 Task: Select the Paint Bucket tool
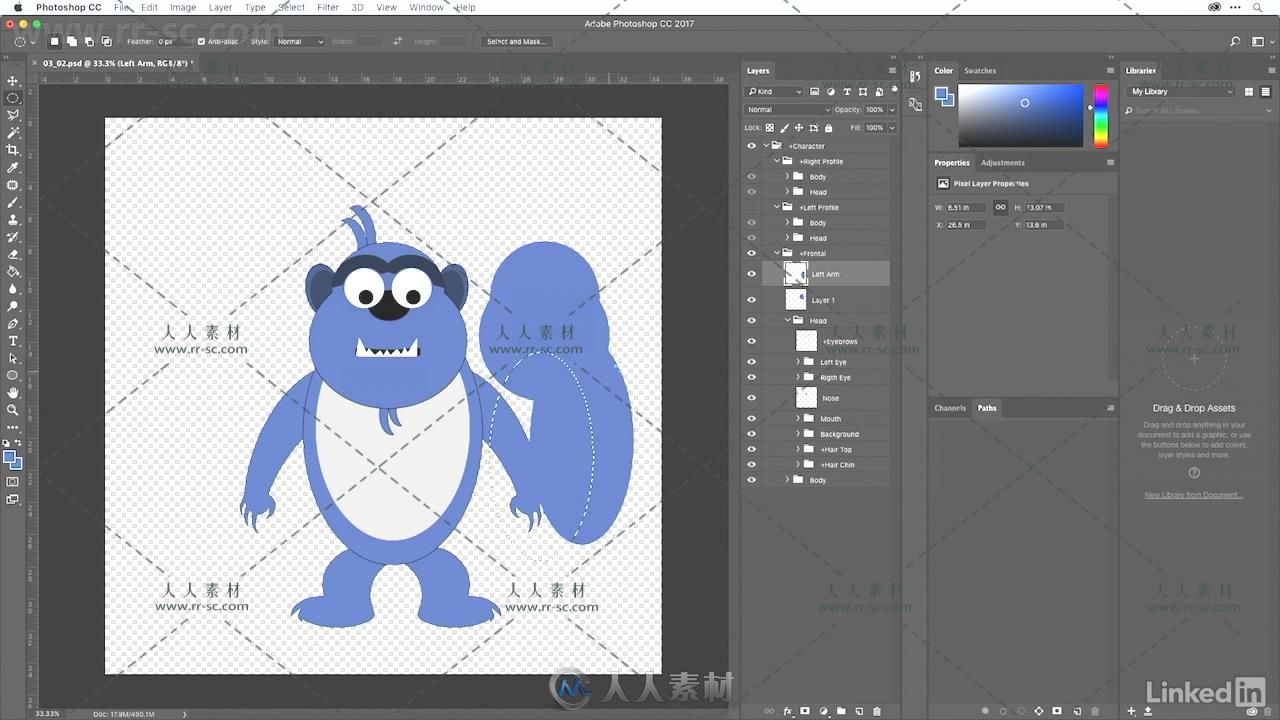coord(13,271)
